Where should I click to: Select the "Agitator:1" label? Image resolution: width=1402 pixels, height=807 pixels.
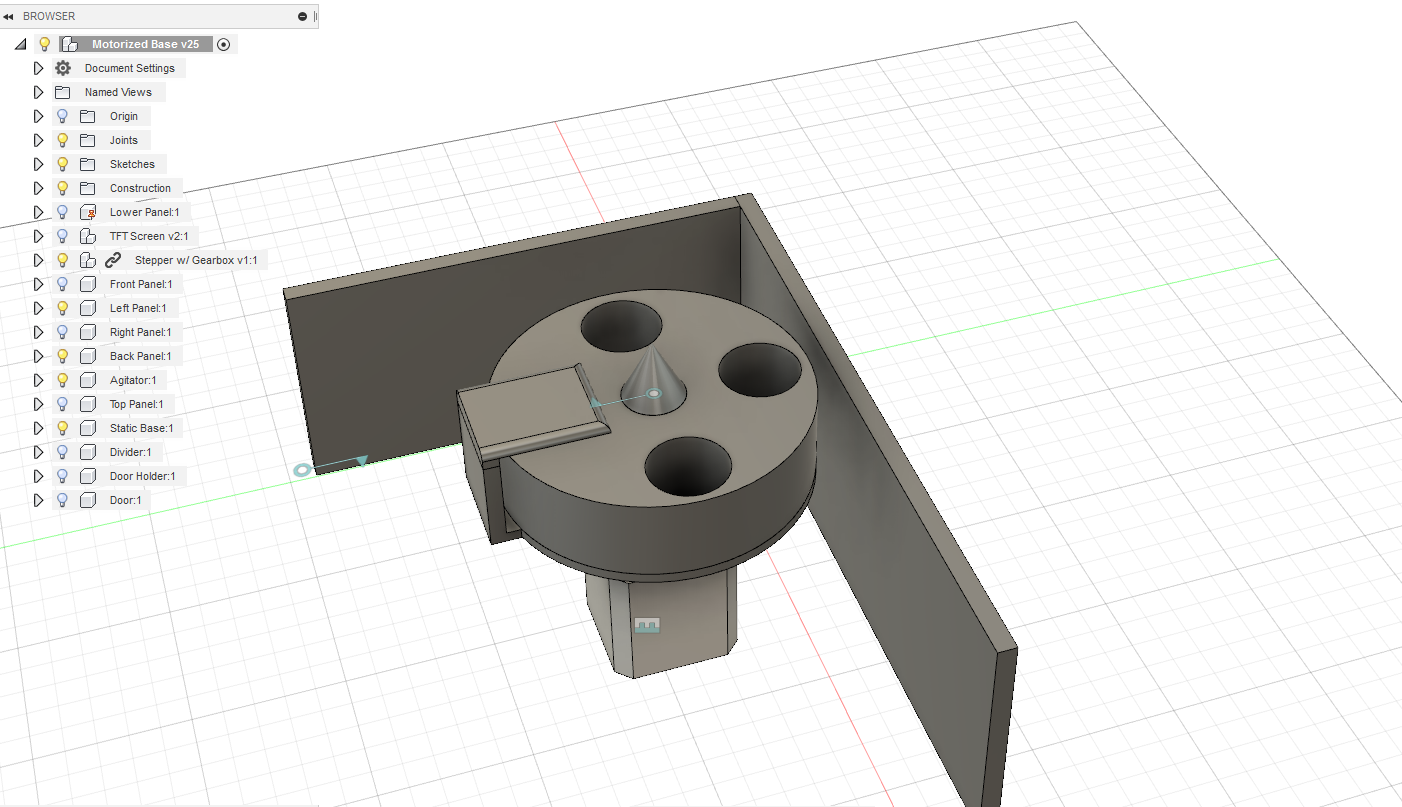133,380
